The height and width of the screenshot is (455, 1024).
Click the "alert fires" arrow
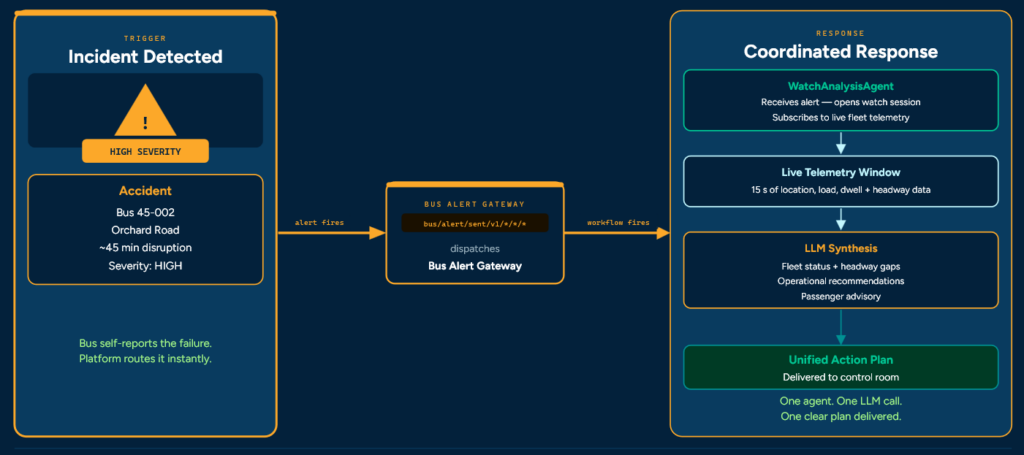331,233
